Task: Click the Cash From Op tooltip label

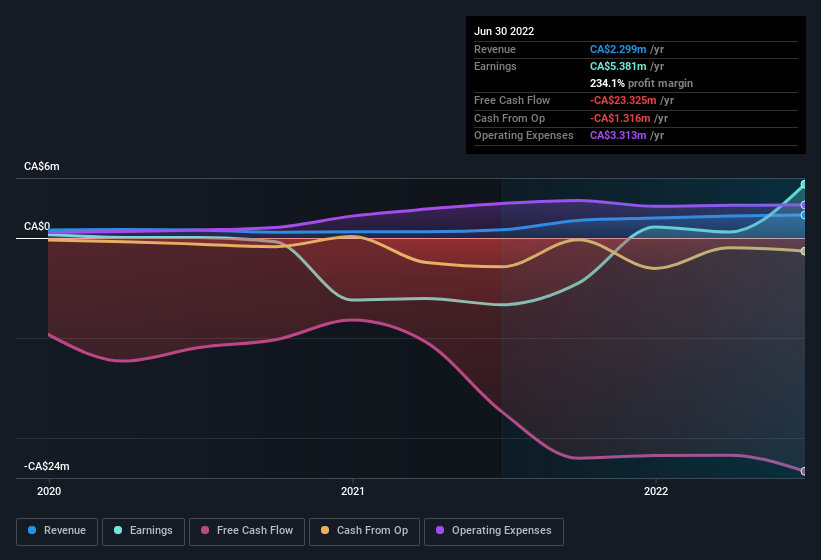Action: [509, 118]
